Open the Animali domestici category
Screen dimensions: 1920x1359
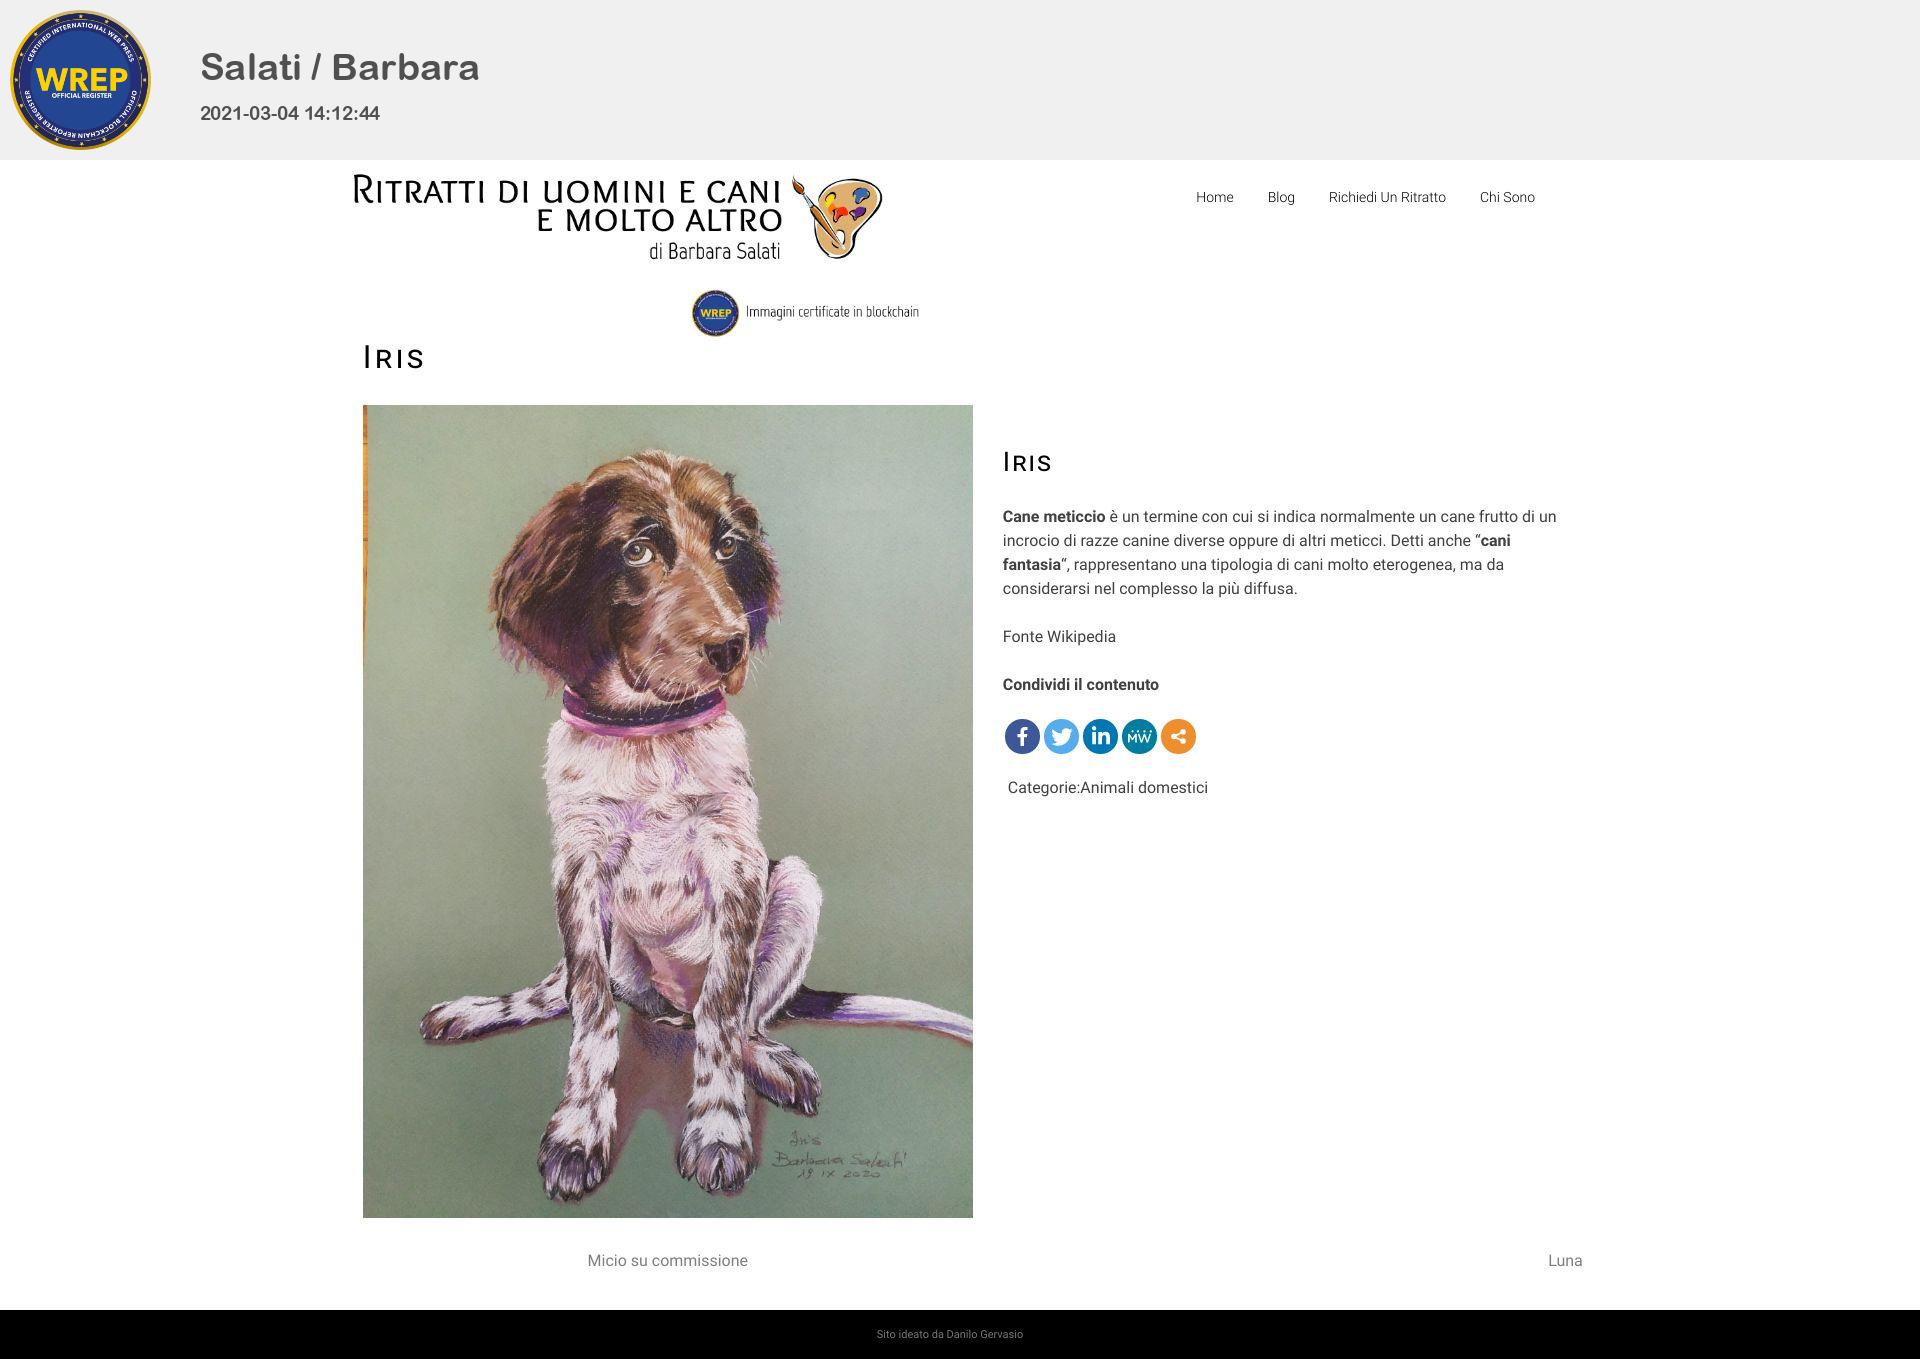1144,788
